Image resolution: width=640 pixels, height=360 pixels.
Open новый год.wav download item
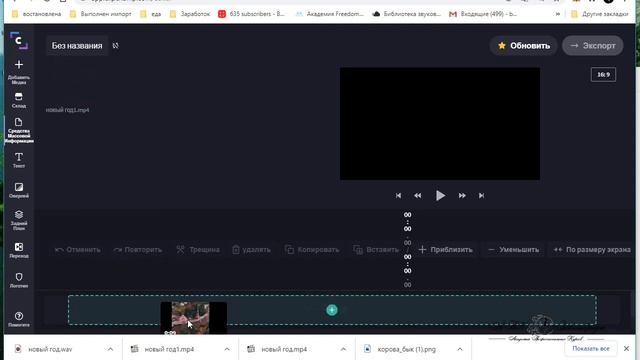point(50,349)
